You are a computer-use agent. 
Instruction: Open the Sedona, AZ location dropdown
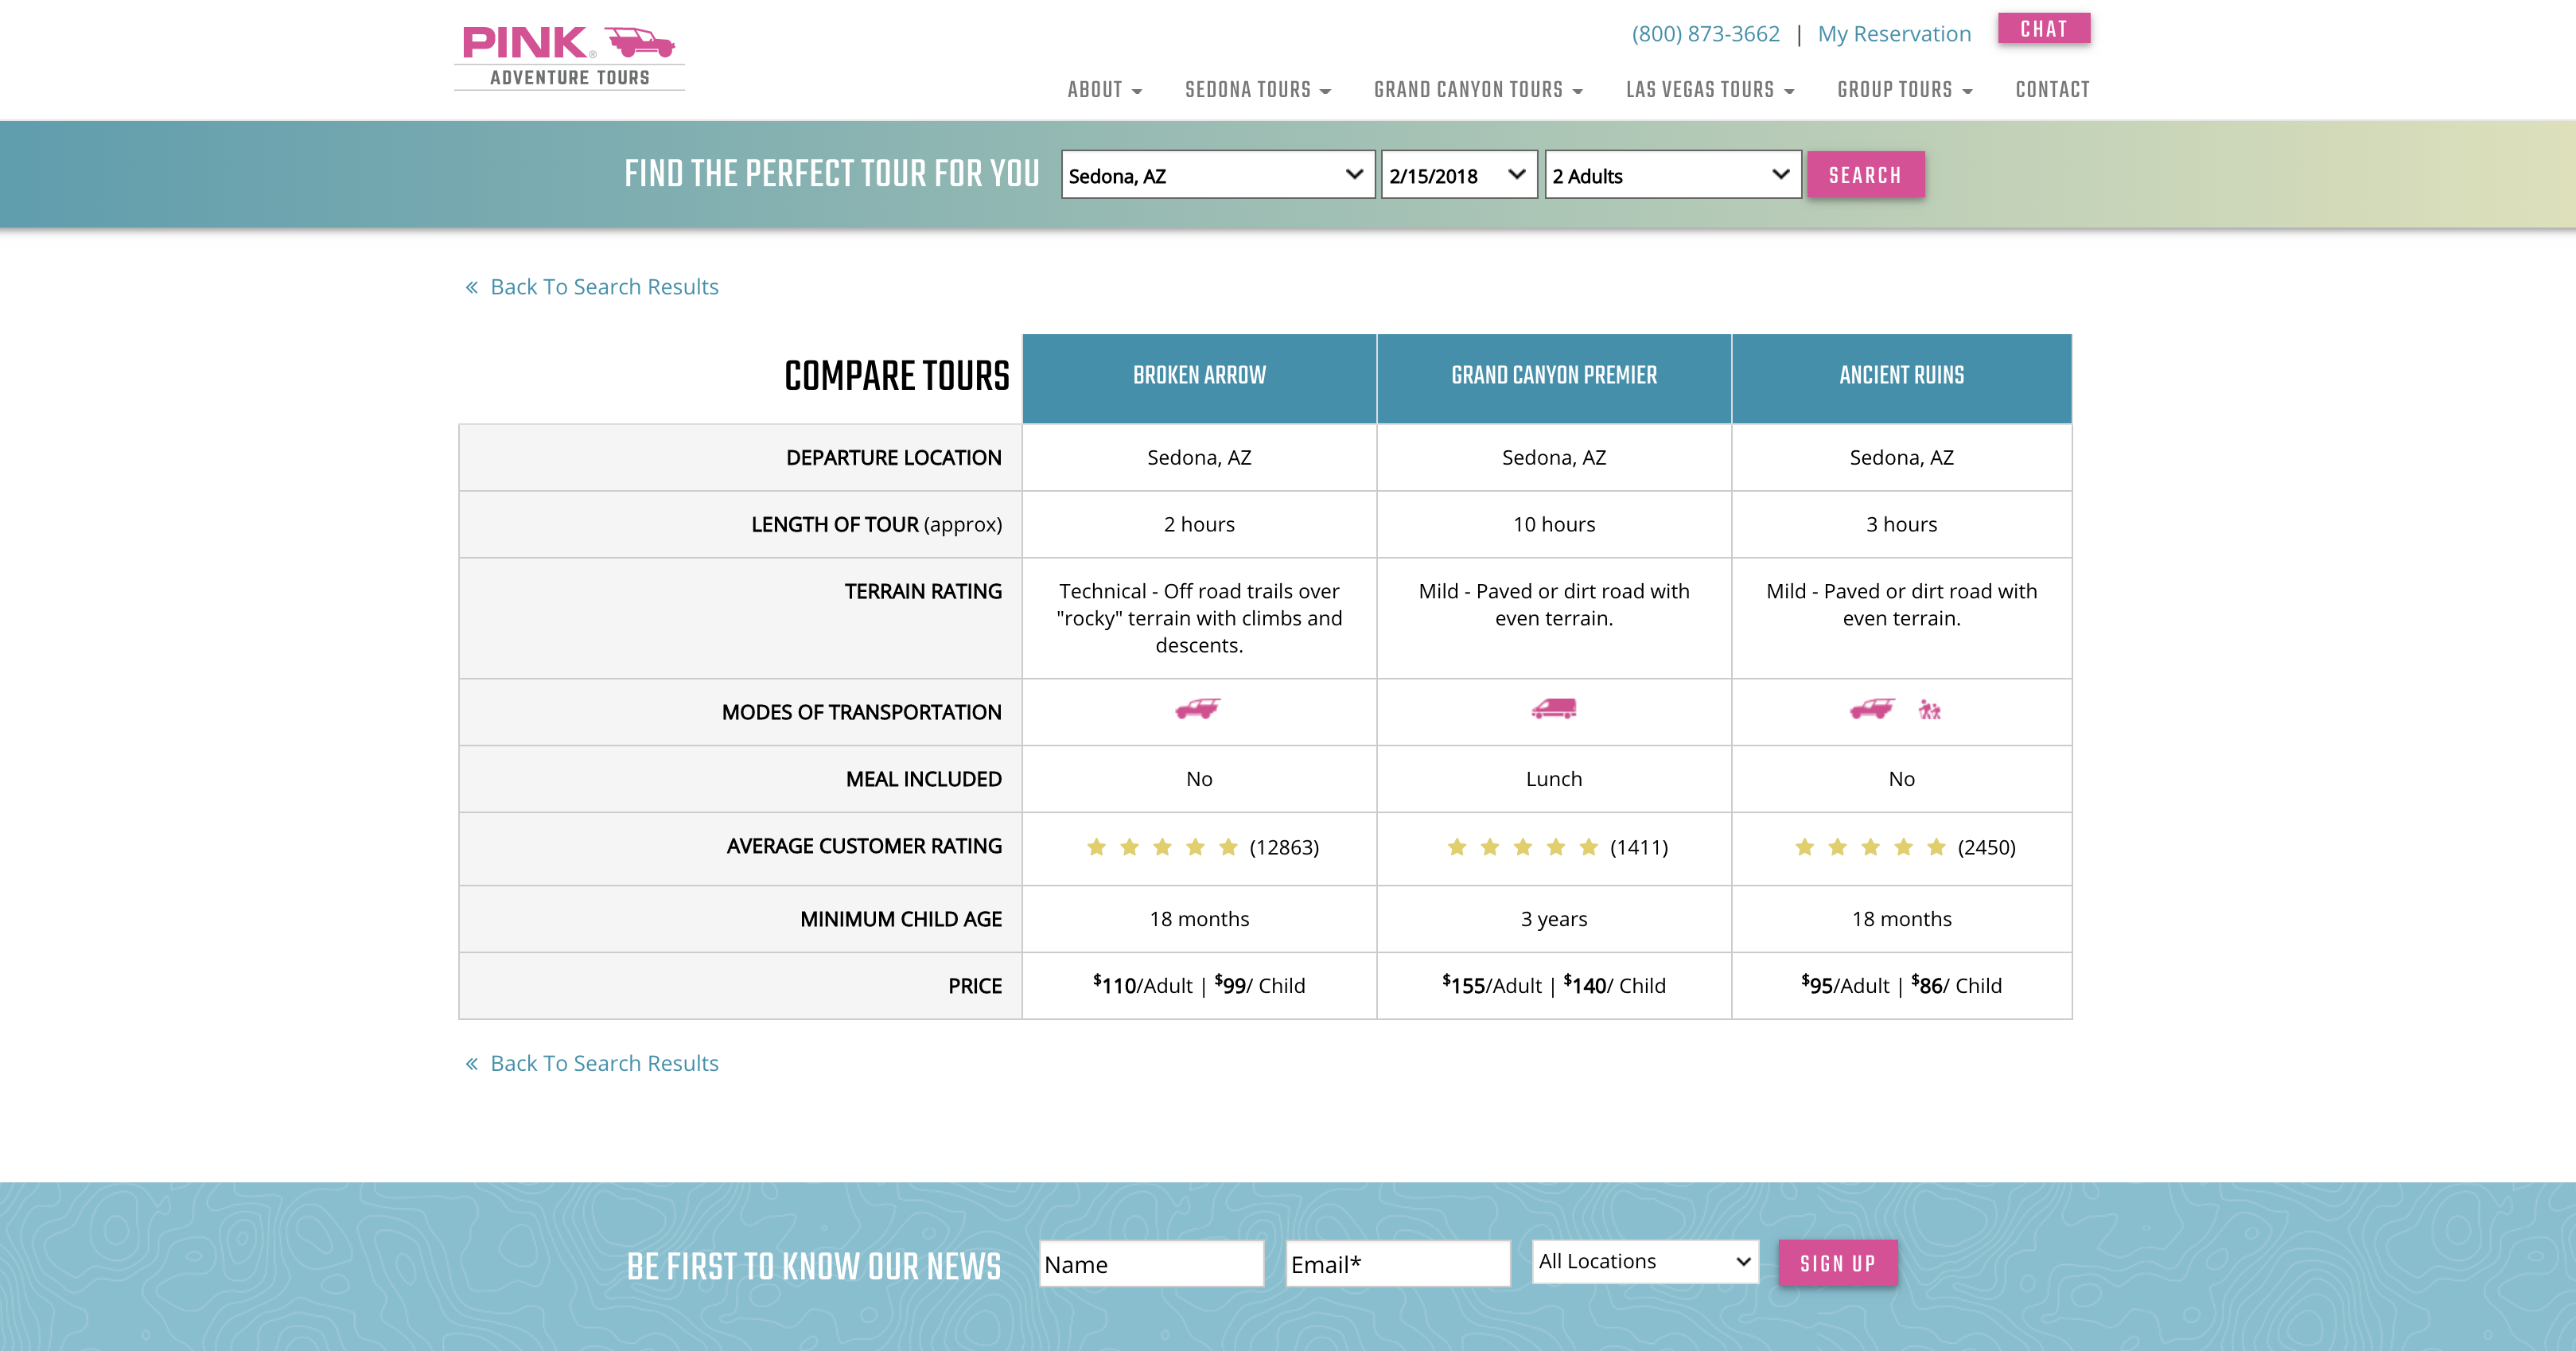1217,175
